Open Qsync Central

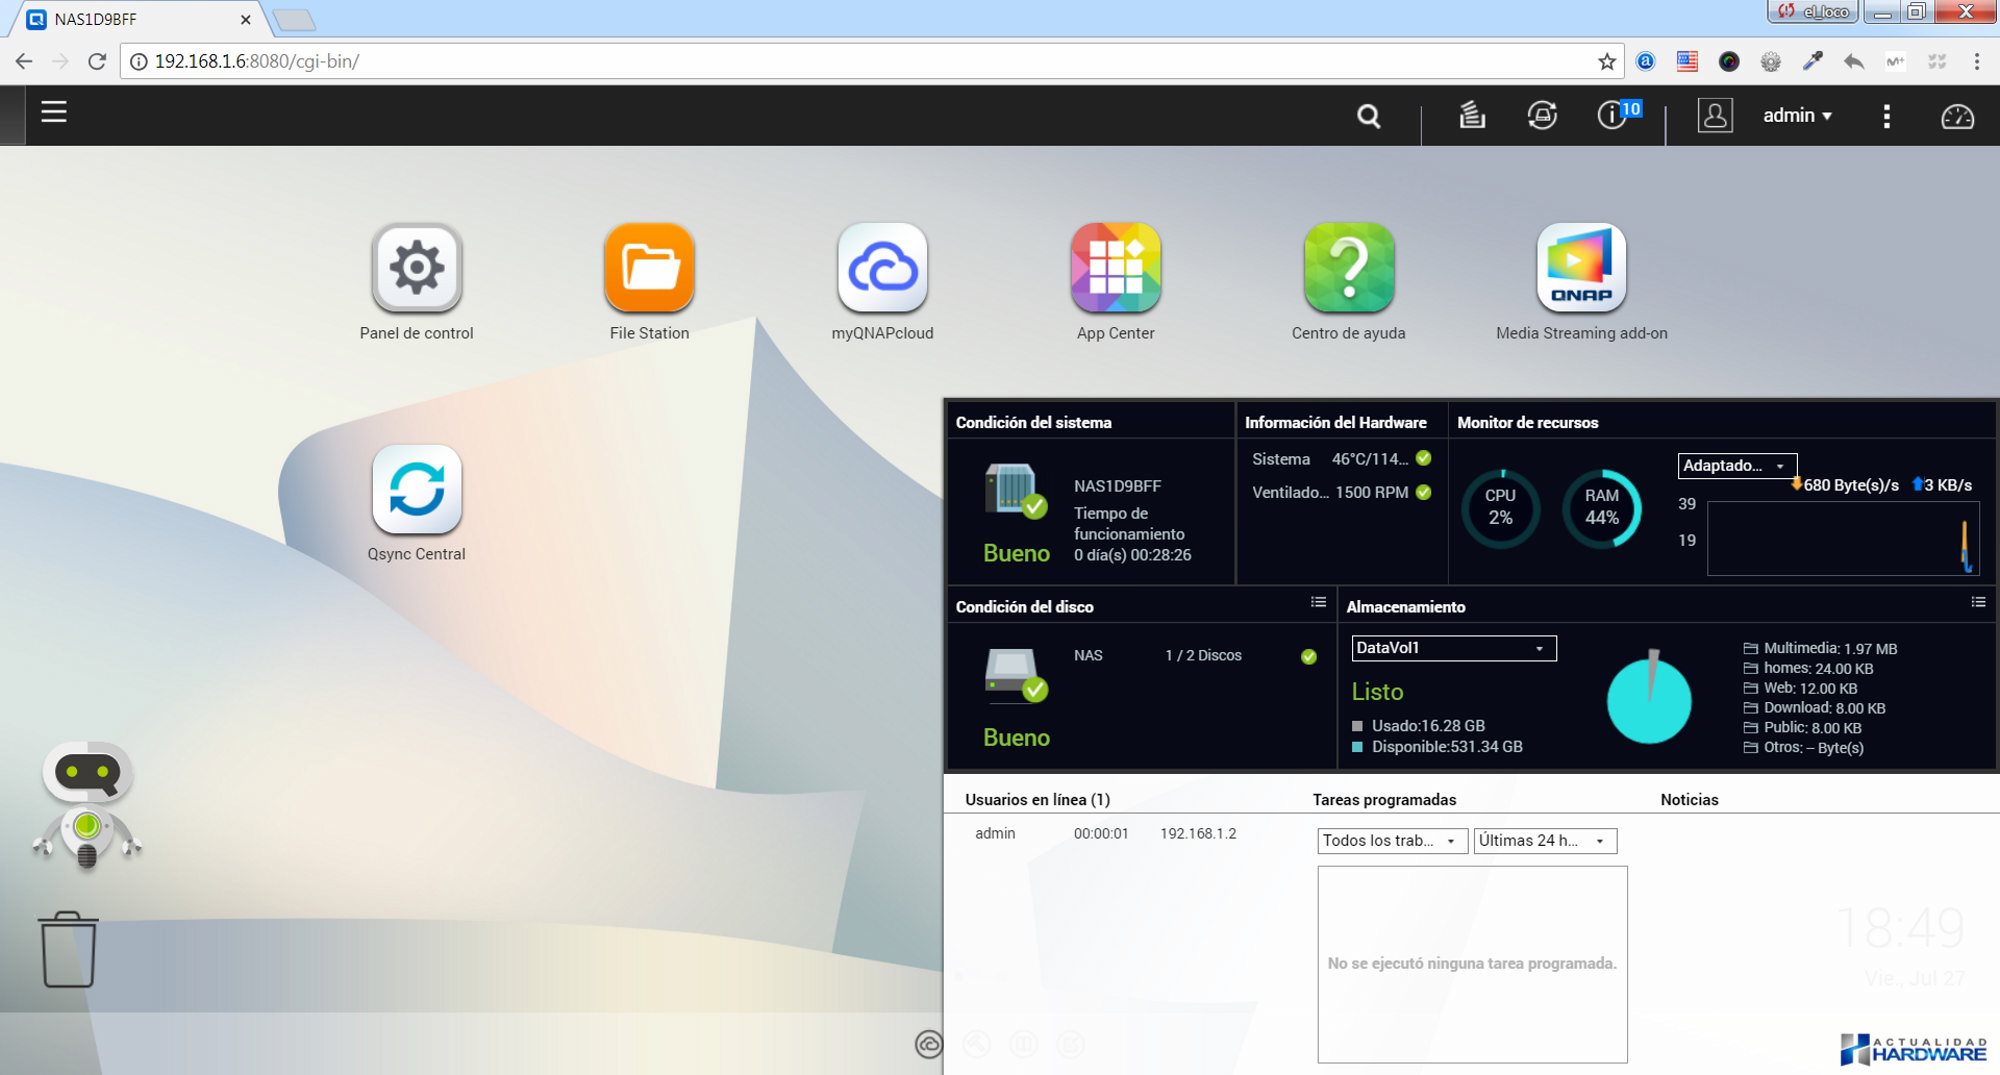coord(416,490)
